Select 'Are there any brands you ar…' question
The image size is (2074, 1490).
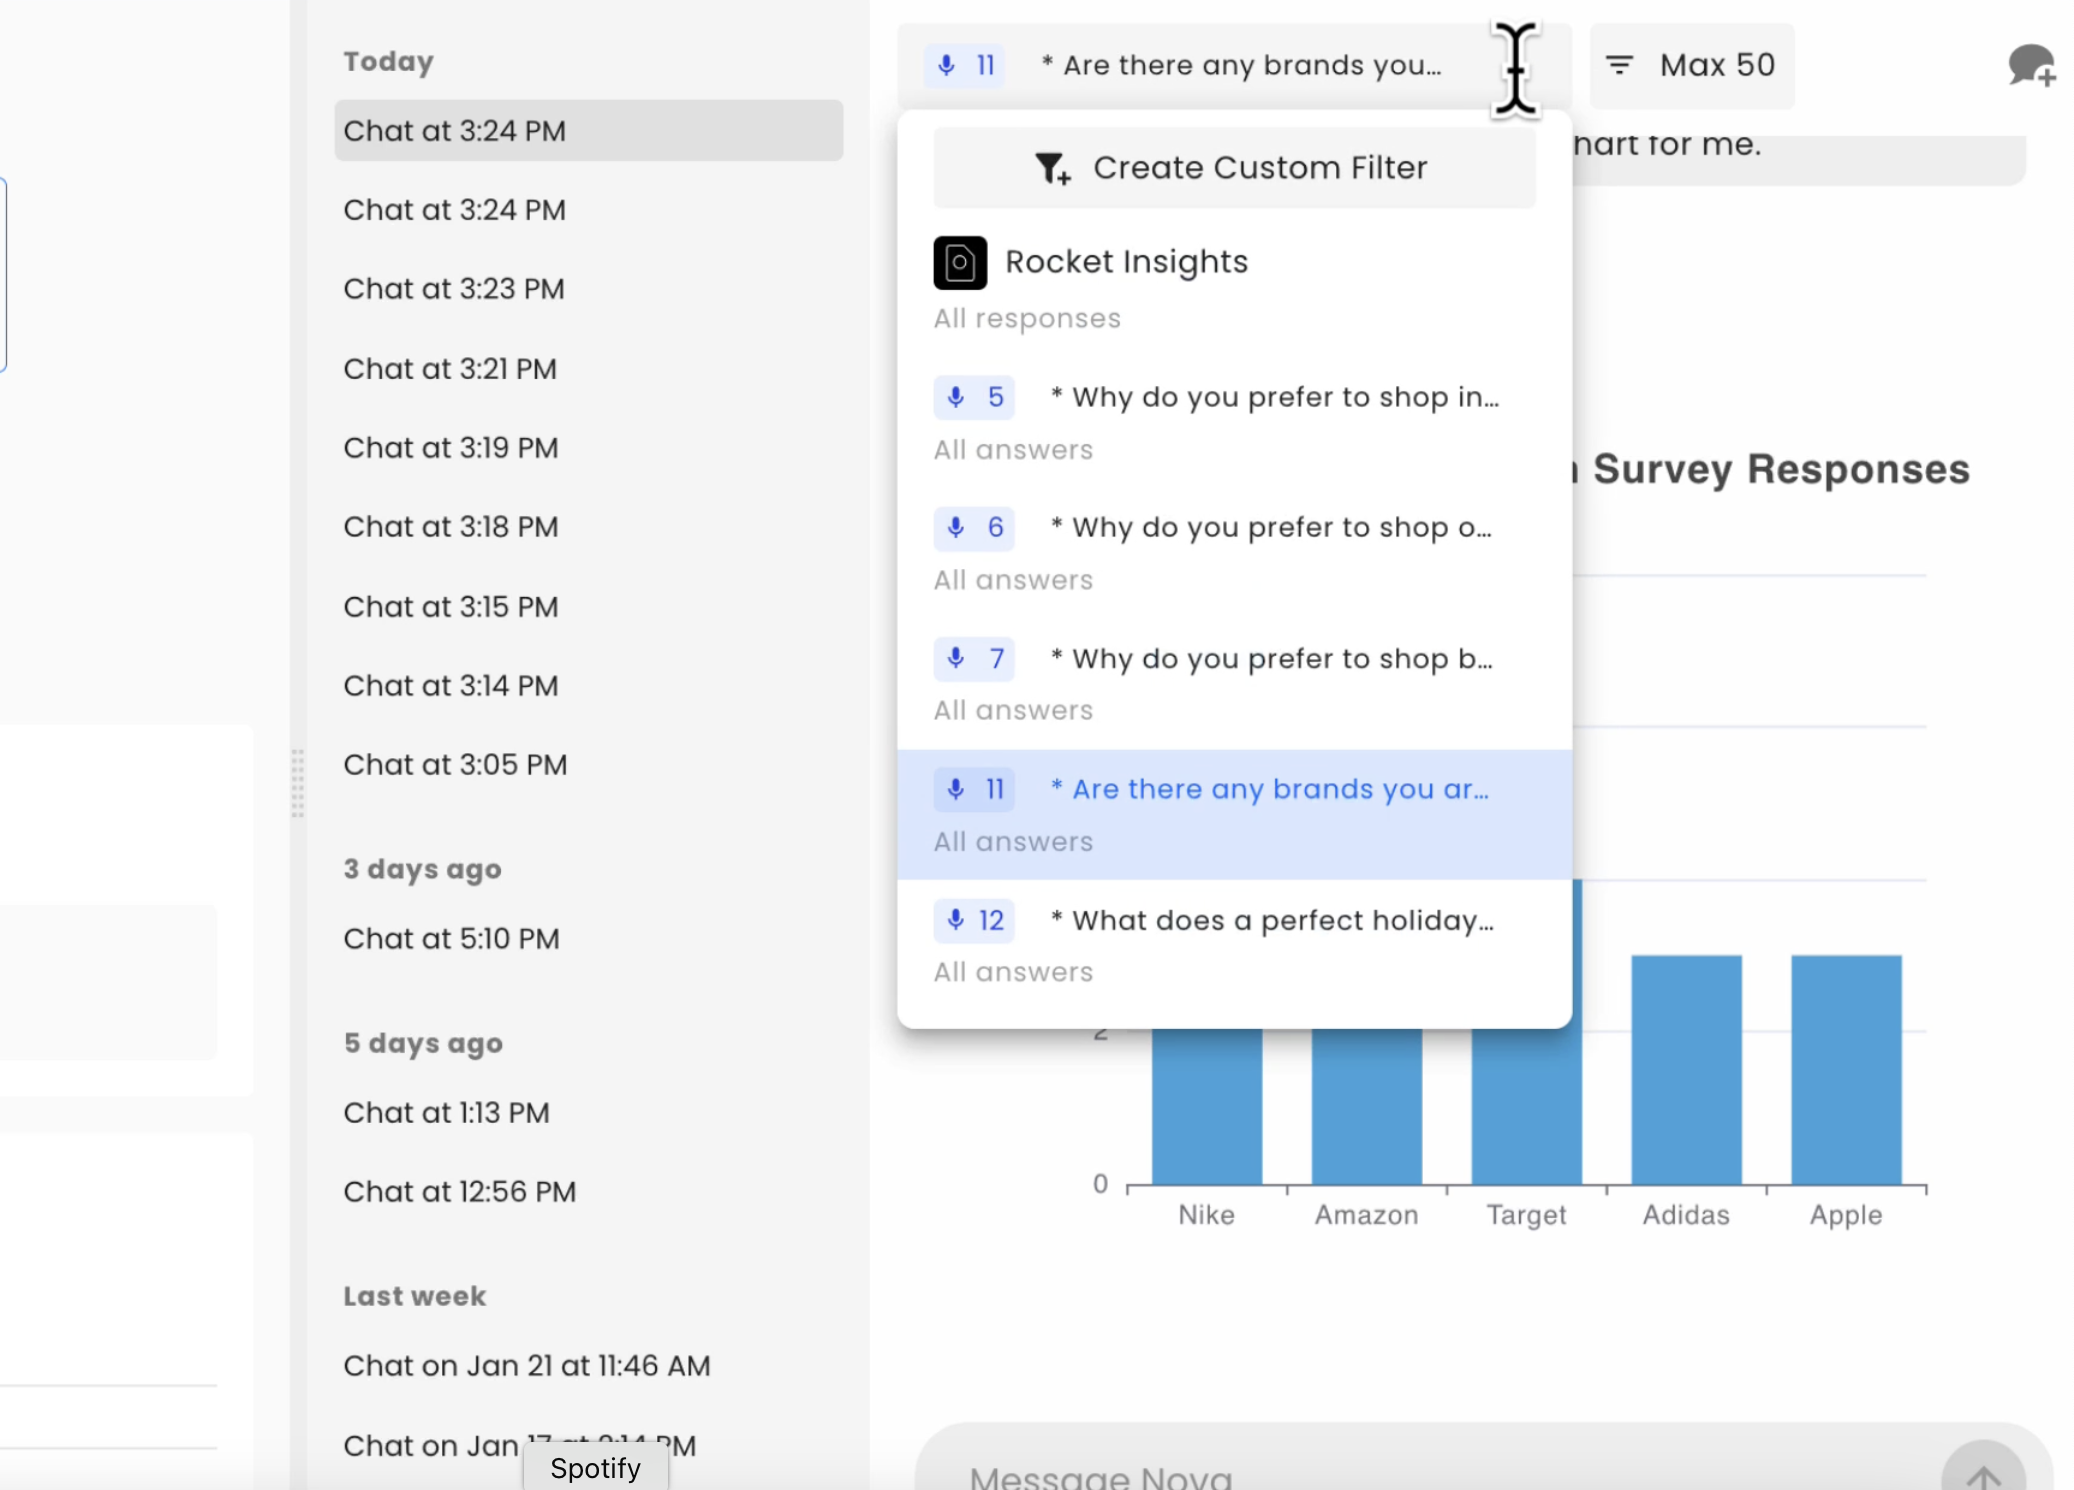click(1234, 815)
